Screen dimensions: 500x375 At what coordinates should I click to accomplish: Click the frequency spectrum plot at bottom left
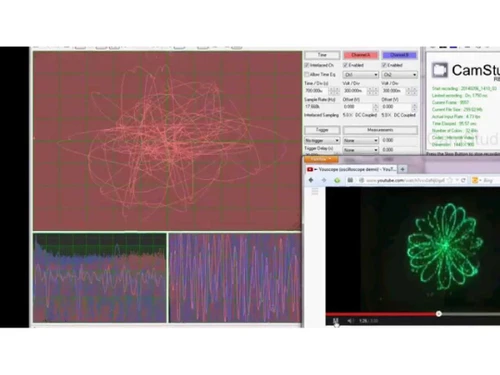pos(100,278)
